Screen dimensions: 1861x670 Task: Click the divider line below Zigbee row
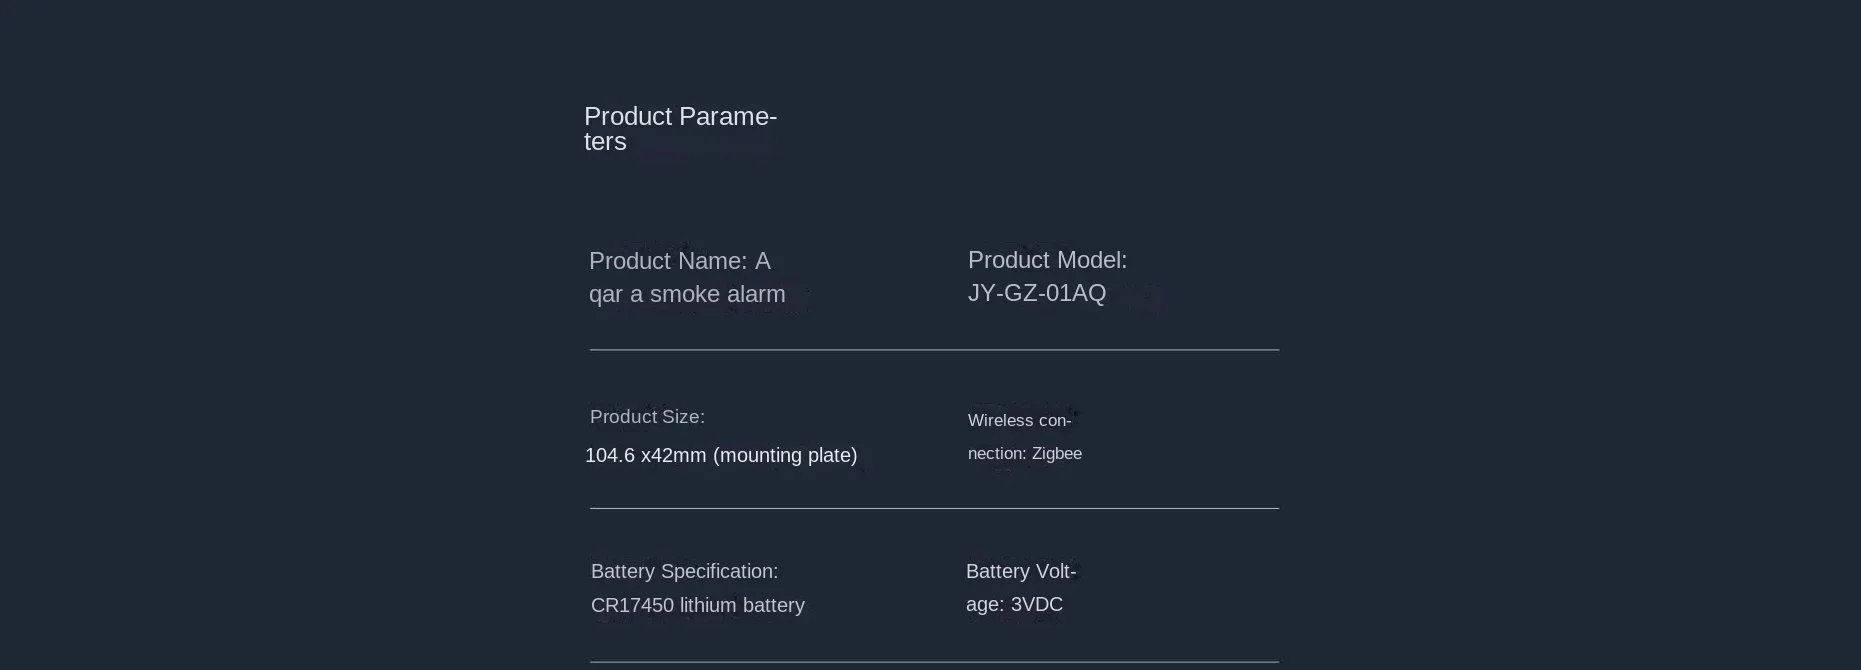(934, 508)
